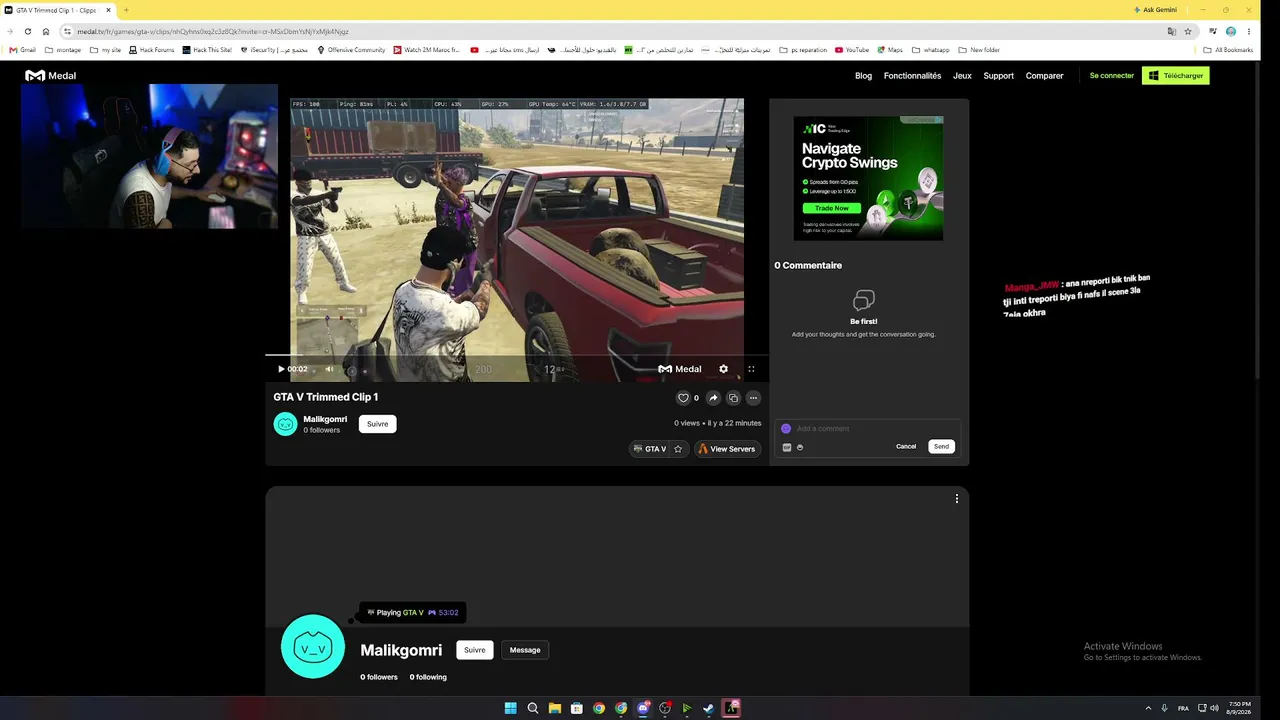Open the Fonctionnalités menu

tap(912, 76)
